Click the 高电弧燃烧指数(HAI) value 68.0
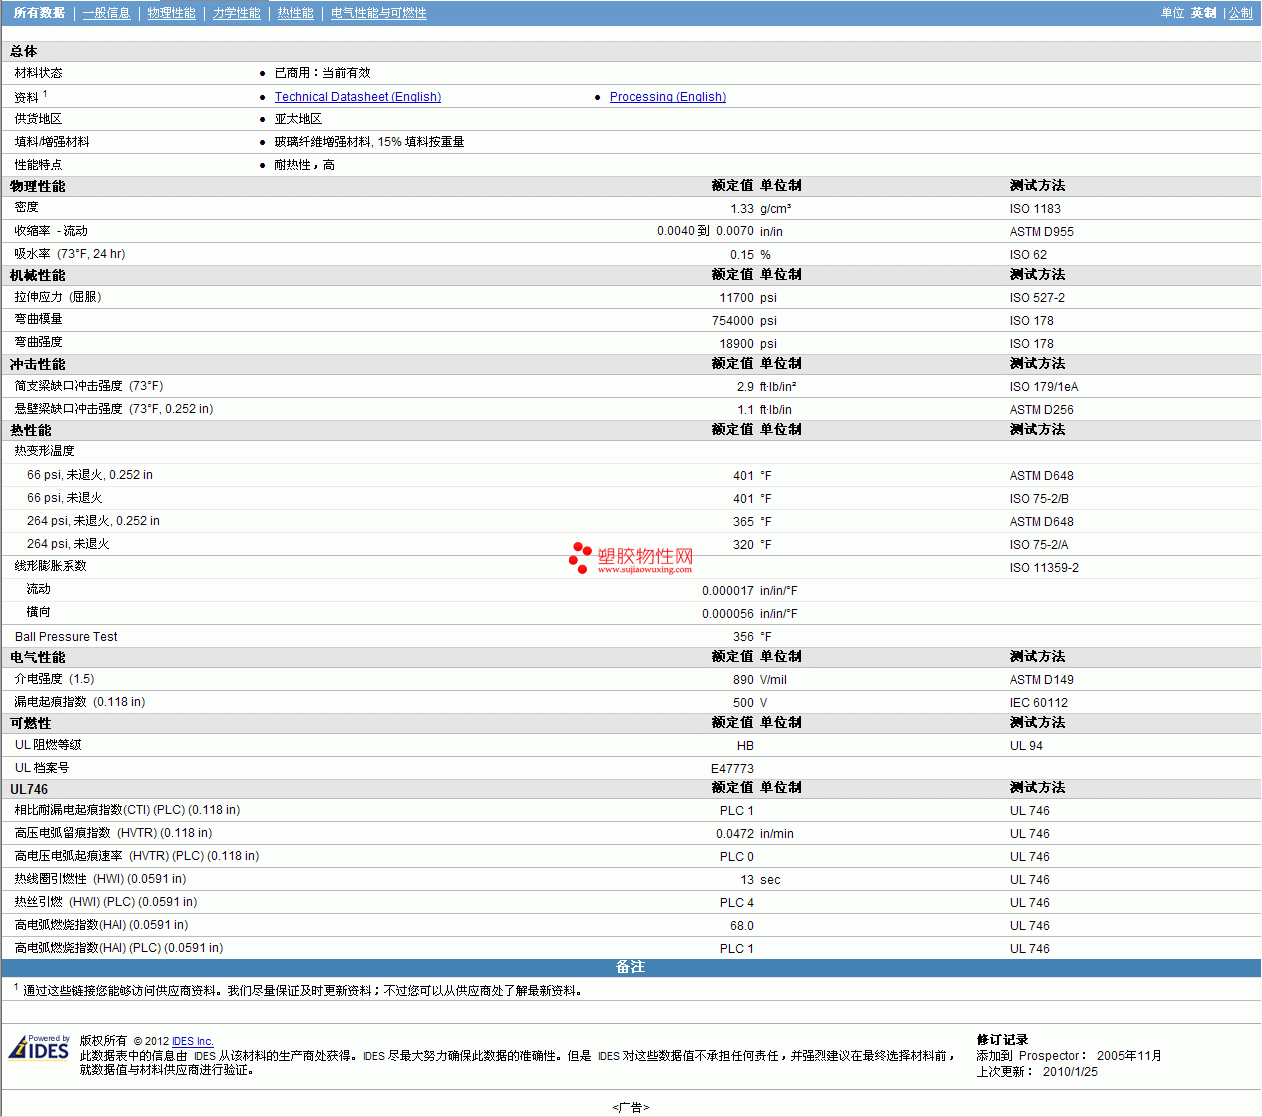 742,926
